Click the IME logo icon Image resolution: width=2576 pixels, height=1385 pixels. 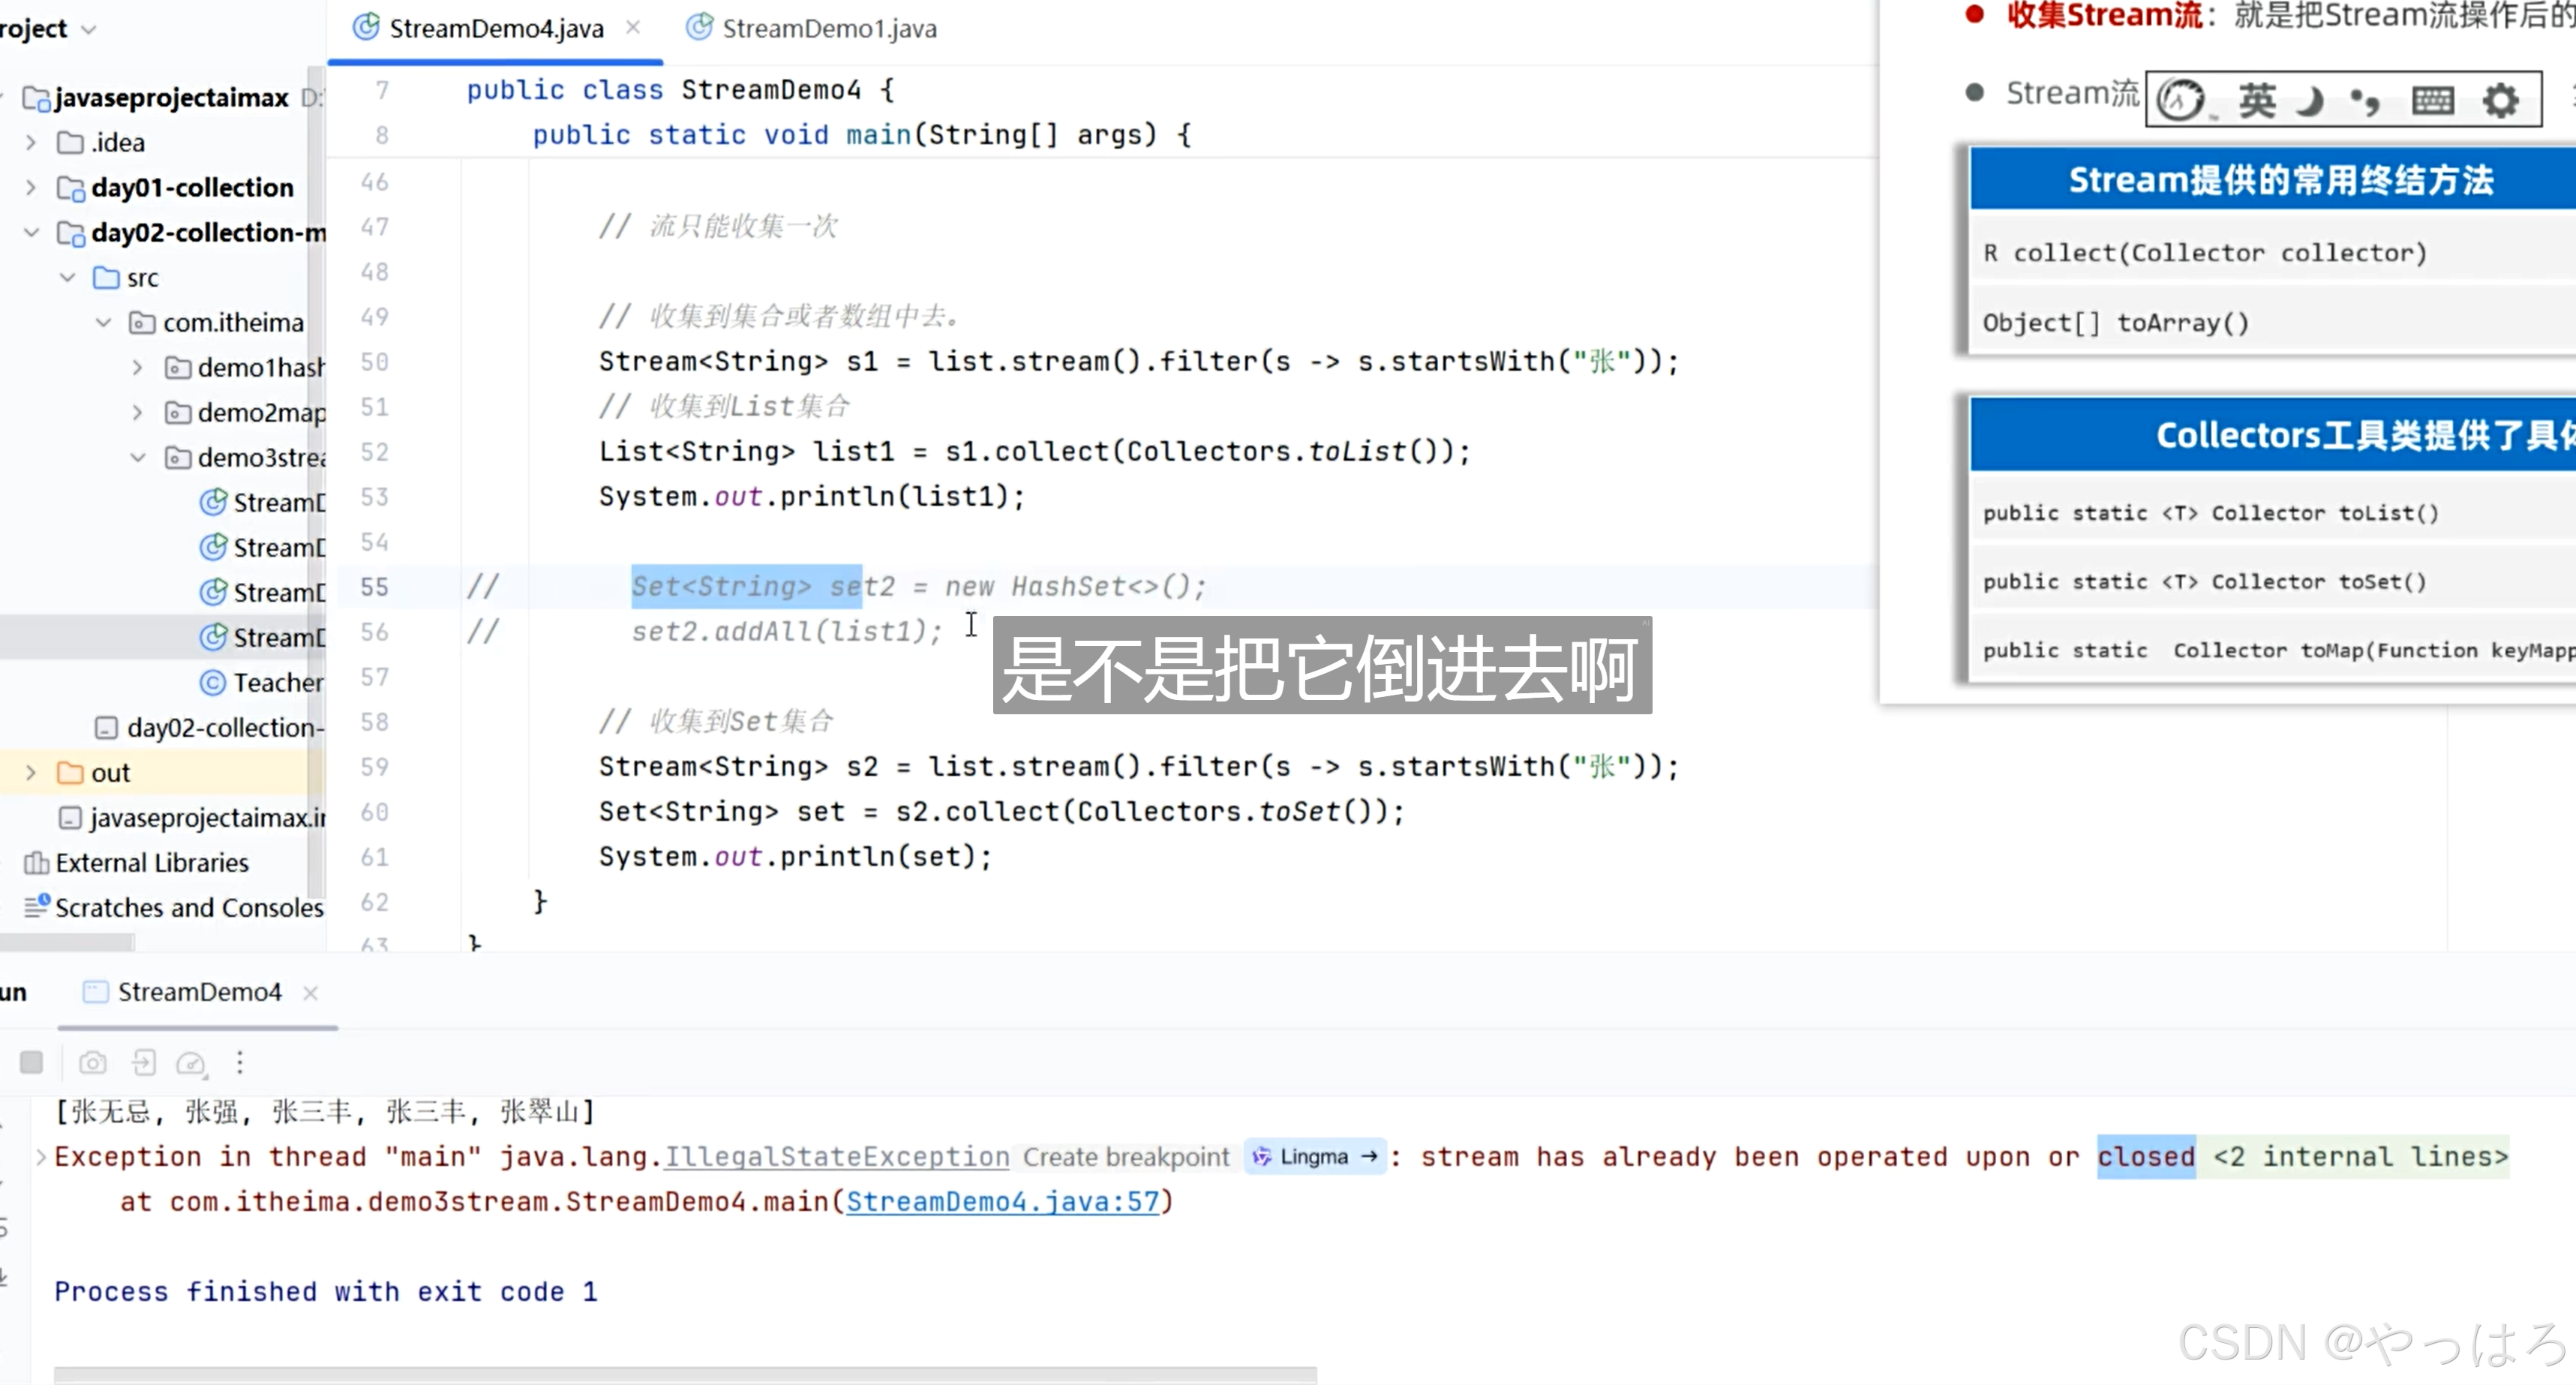[2182, 100]
